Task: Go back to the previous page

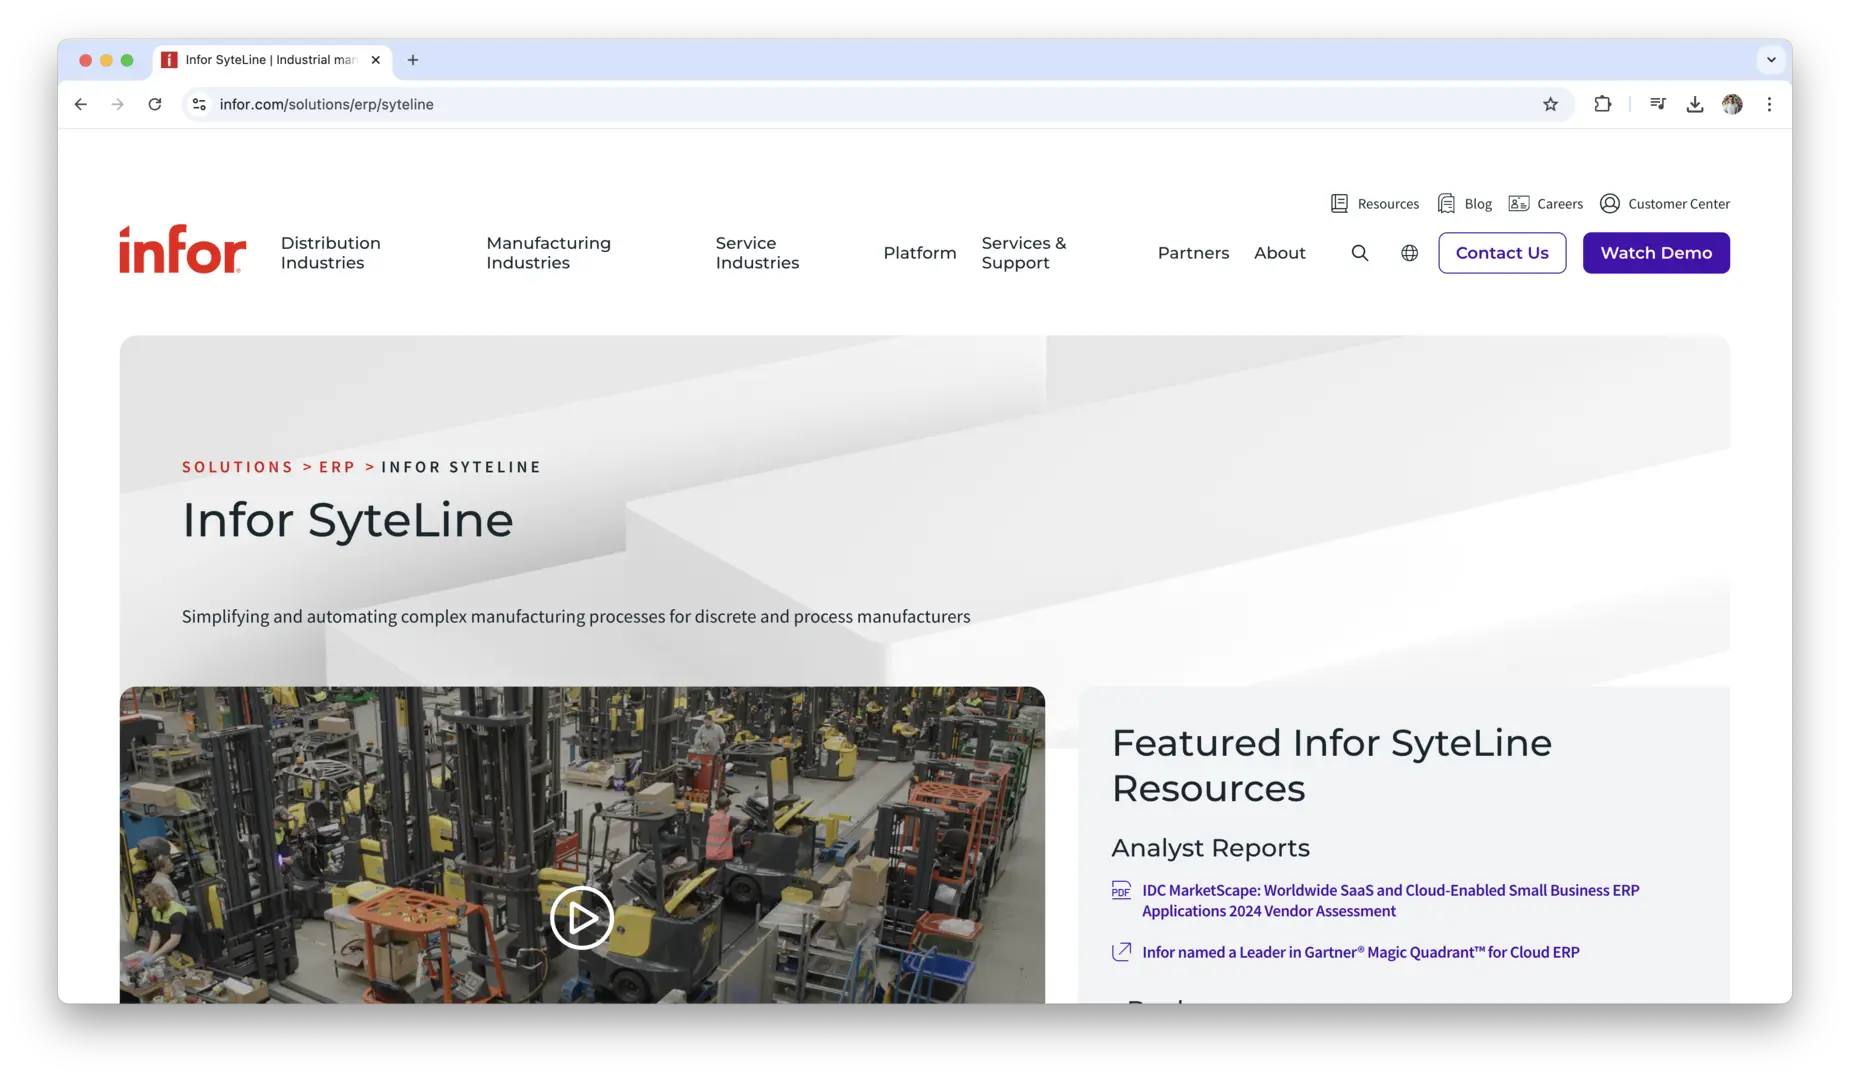Action: pos(81,104)
